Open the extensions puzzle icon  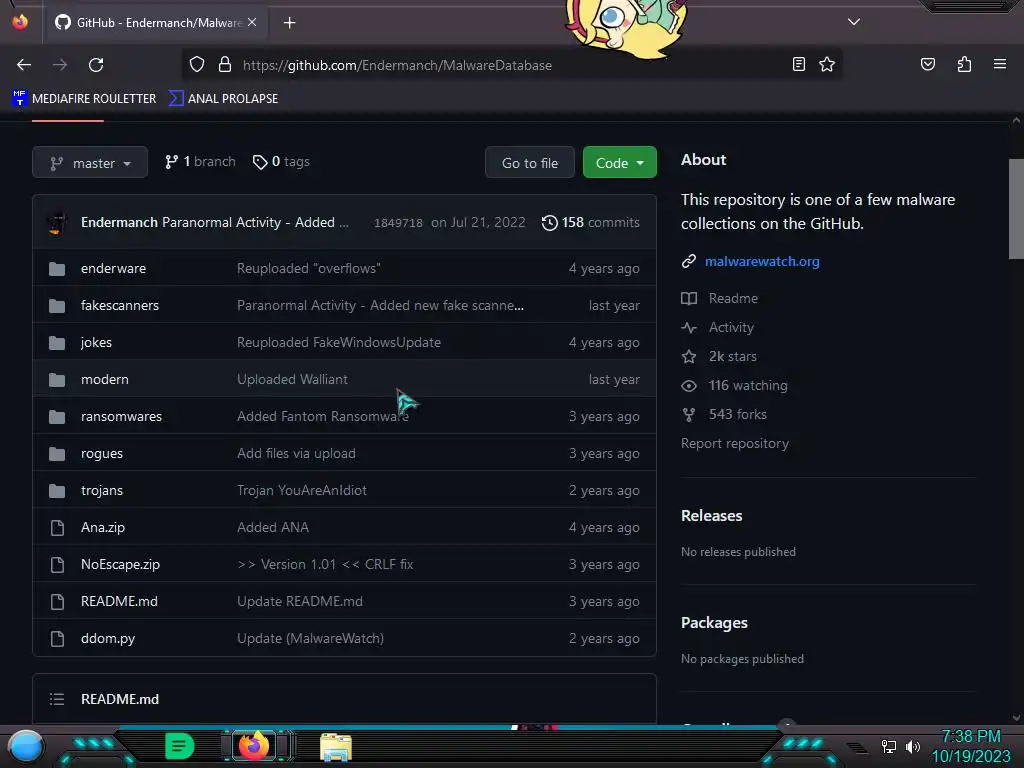tap(964, 64)
